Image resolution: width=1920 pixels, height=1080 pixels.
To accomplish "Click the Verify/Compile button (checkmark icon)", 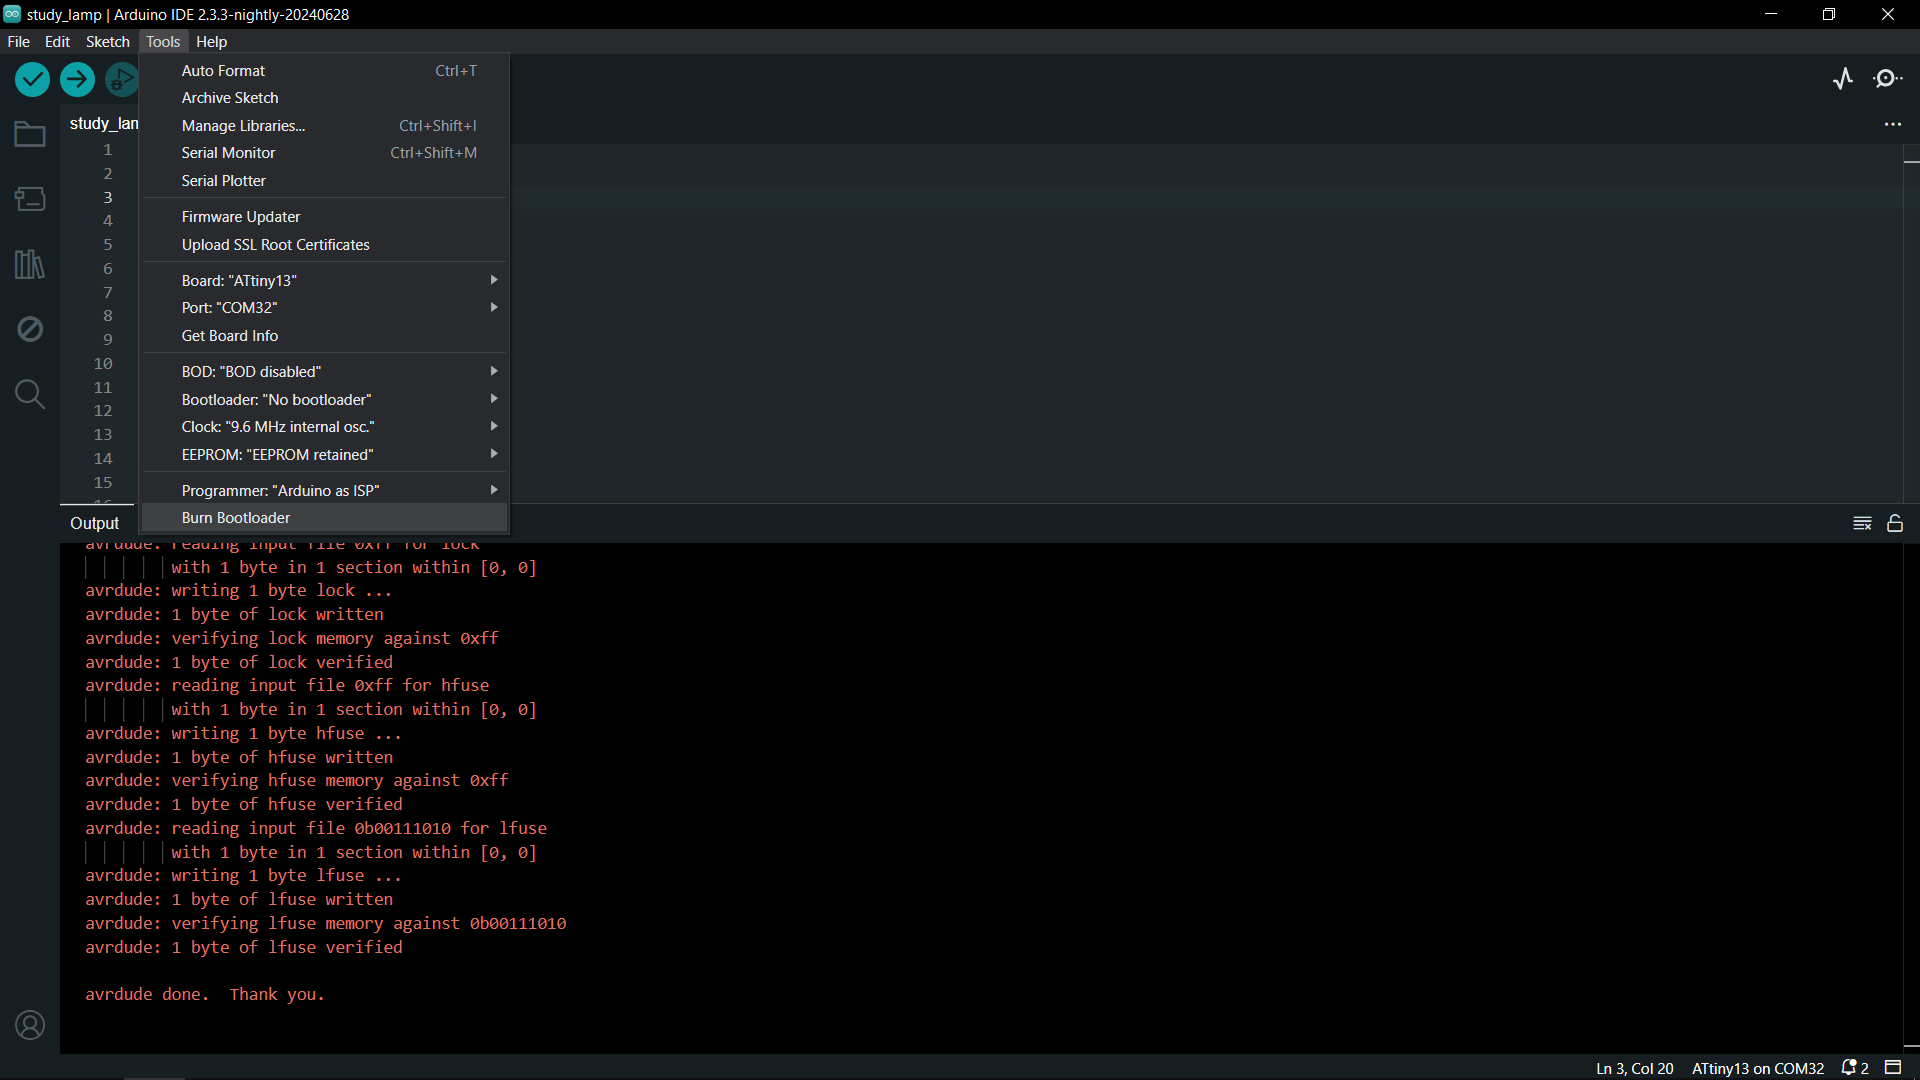I will tap(32, 80).
